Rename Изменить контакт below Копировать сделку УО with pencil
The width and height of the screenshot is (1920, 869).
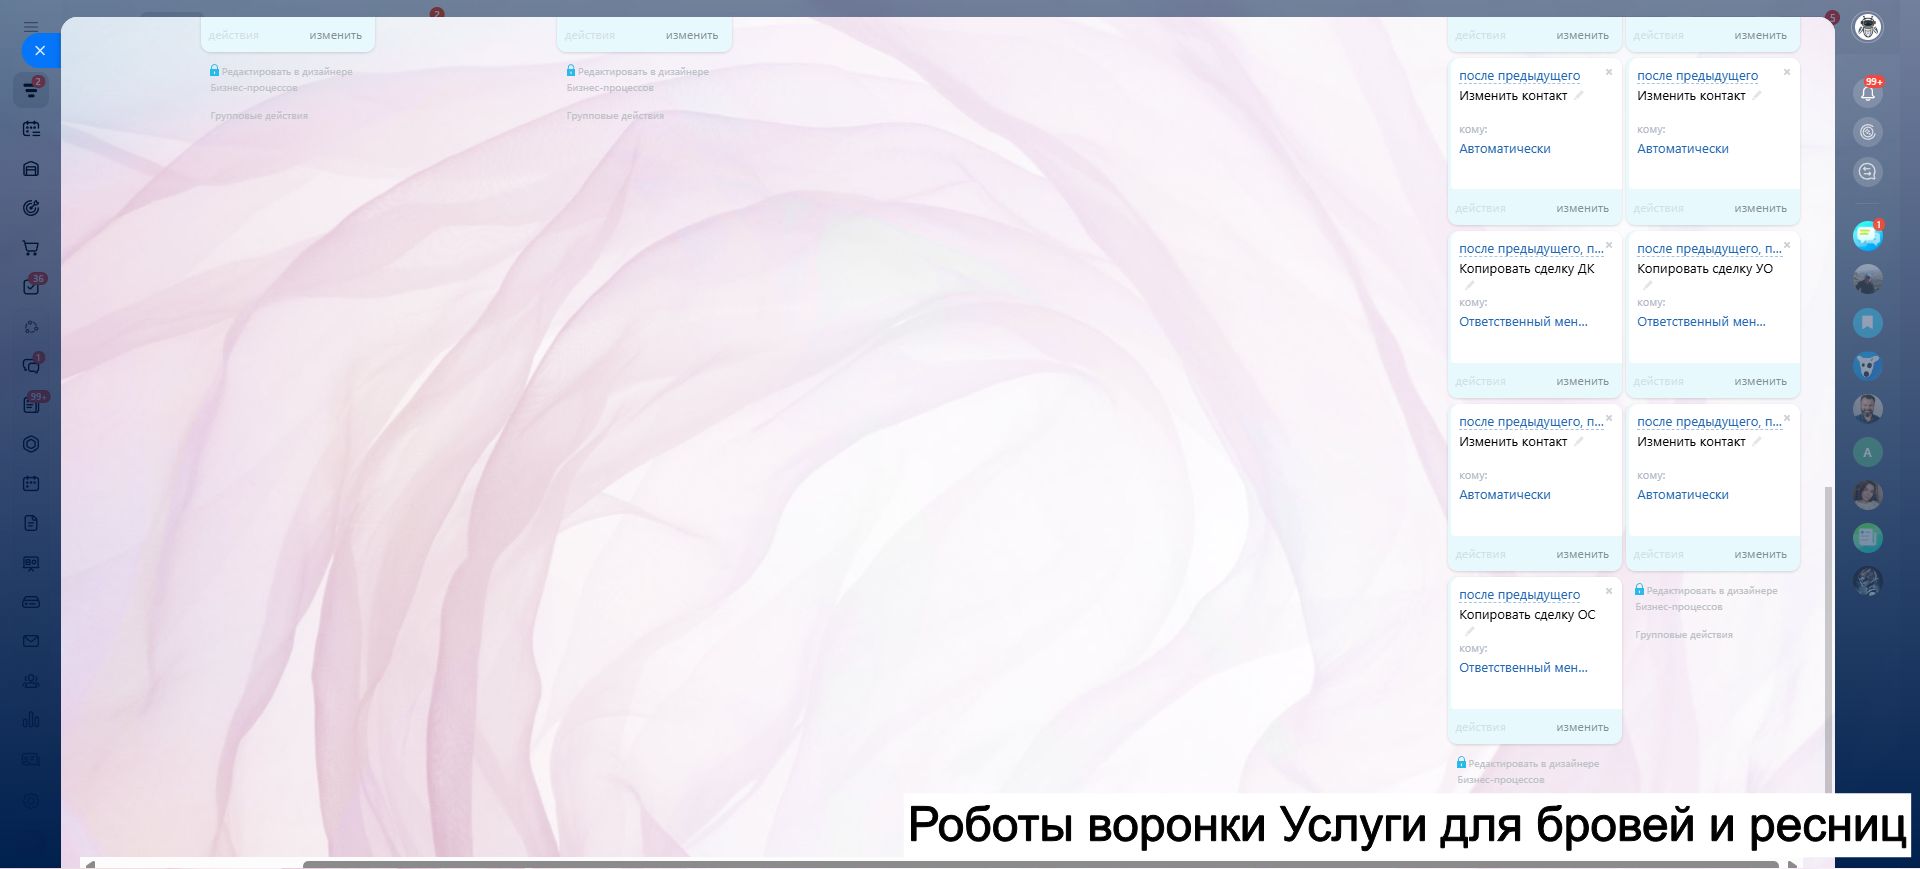[x=1757, y=442]
